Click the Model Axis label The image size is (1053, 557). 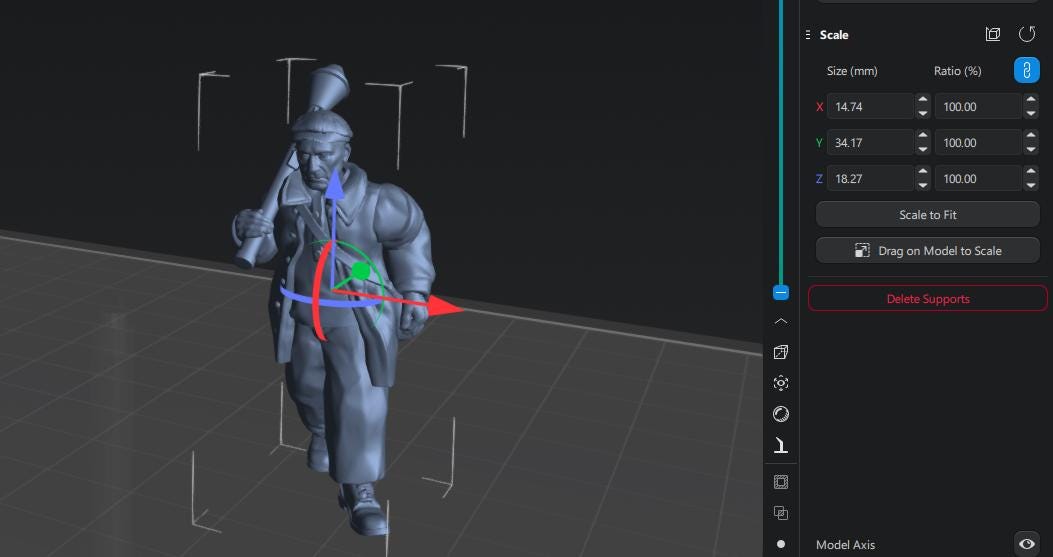click(845, 545)
